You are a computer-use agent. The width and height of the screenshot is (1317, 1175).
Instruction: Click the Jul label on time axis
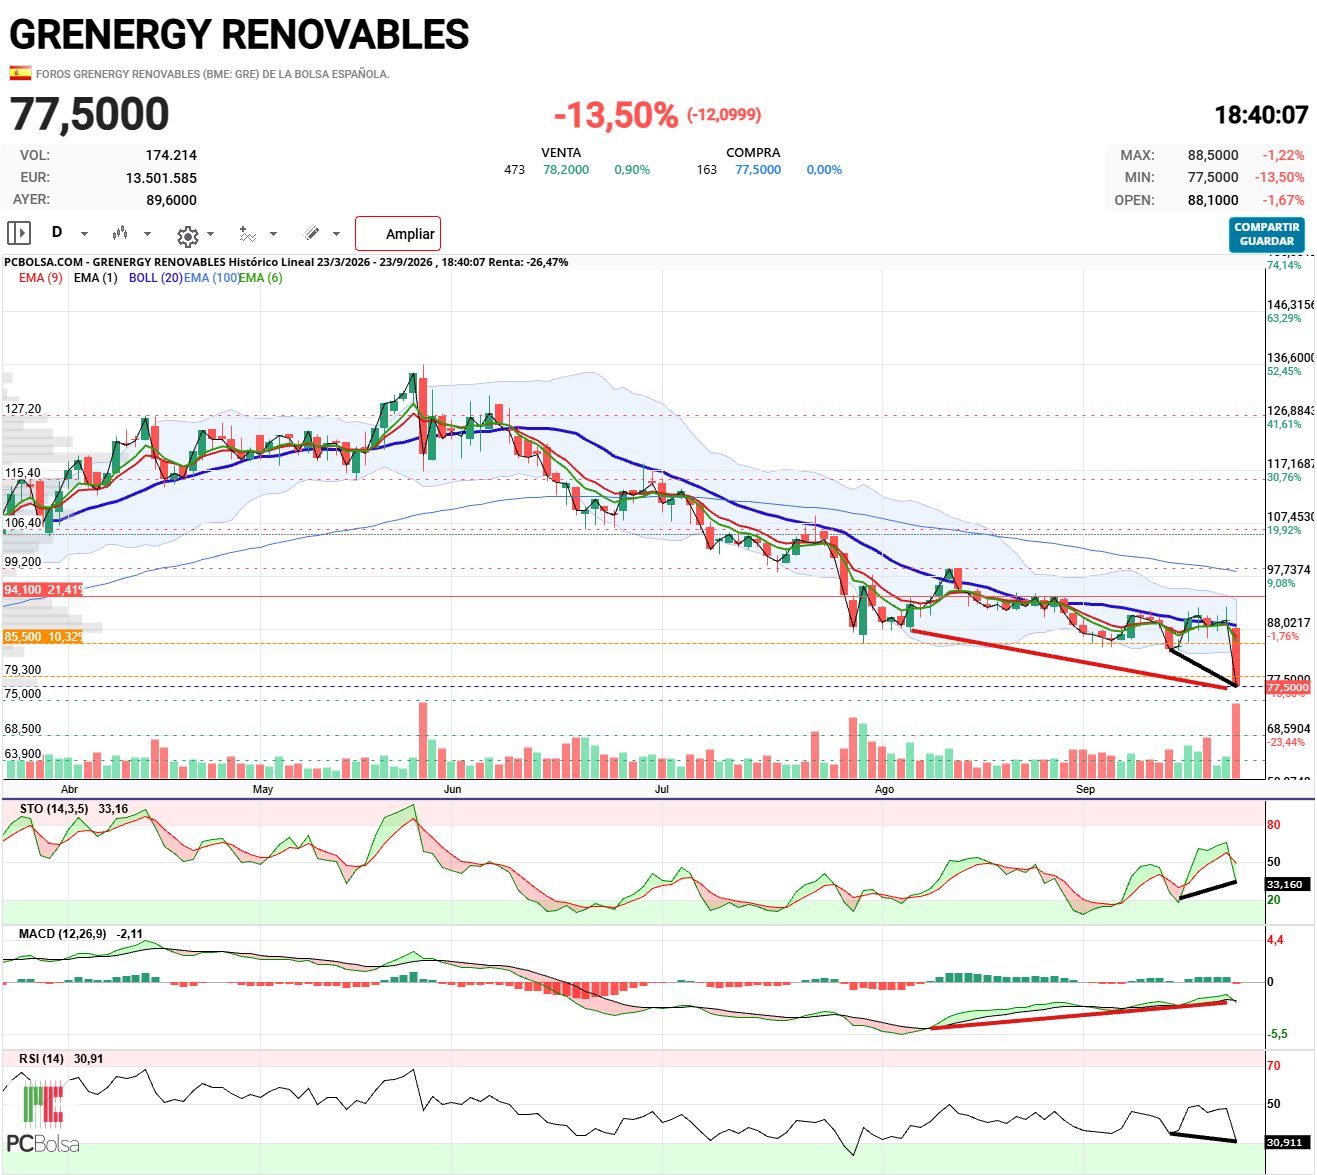[662, 789]
